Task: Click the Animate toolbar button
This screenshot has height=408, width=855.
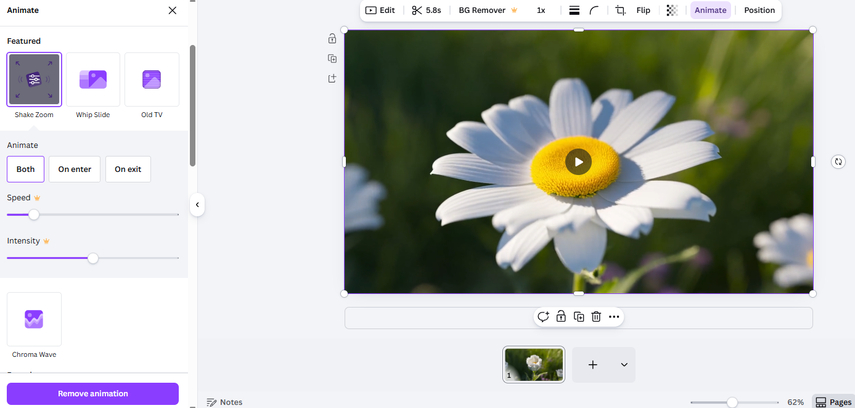Action: 711,10
